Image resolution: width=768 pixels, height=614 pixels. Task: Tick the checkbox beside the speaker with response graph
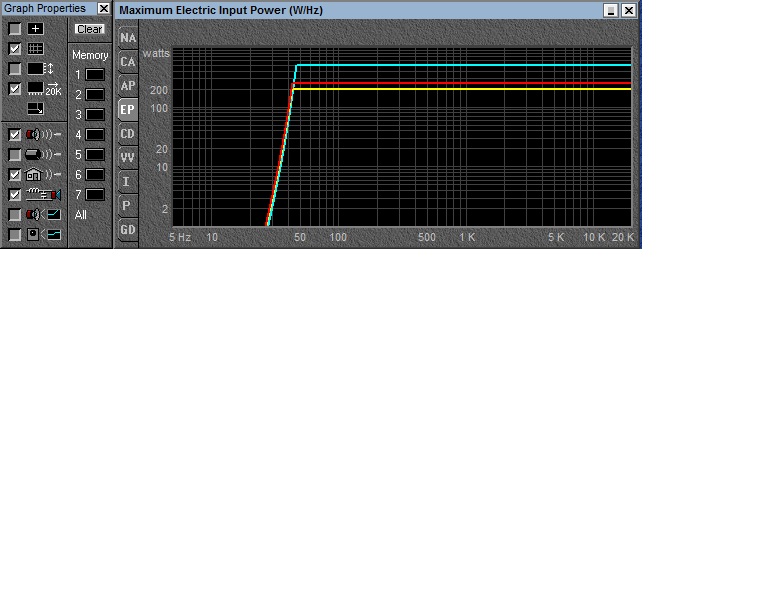click(x=15, y=215)
